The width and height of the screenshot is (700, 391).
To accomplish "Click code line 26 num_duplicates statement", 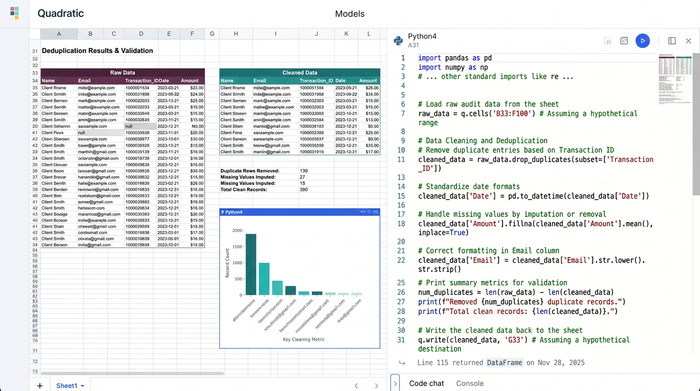I will tap(516, 292).
